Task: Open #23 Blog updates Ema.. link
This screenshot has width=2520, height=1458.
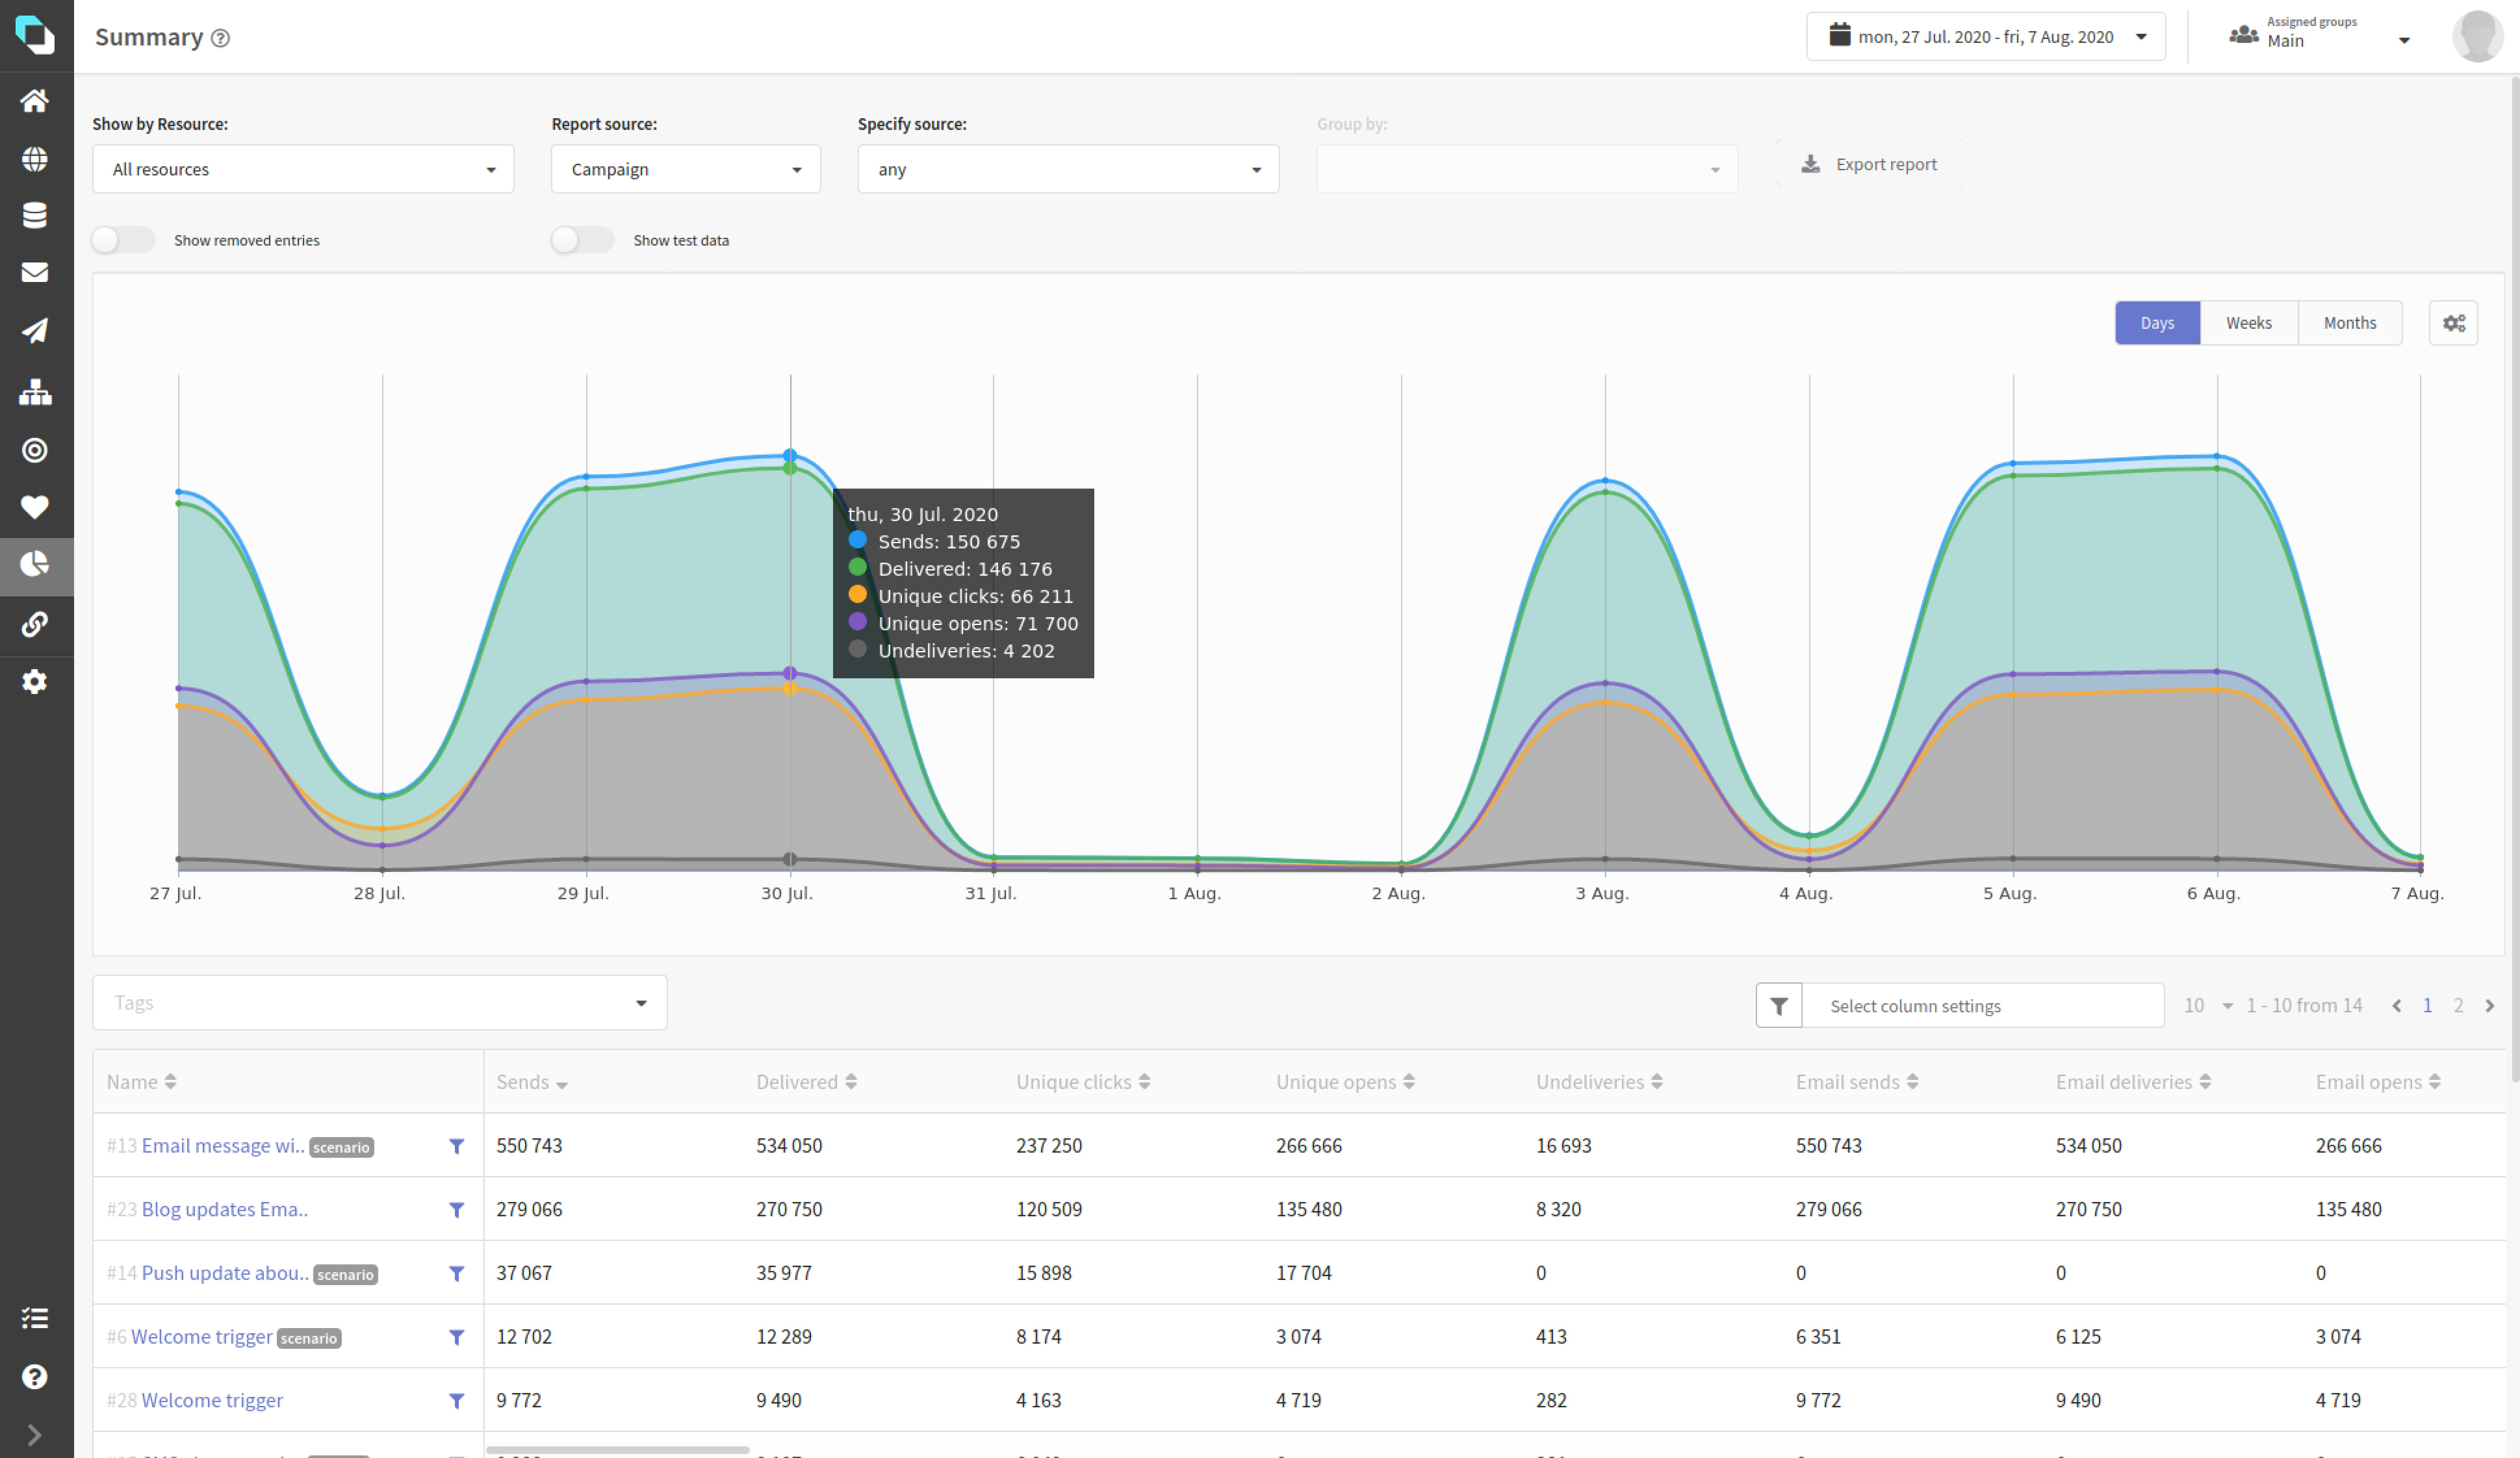Action: pos(225,1210)
